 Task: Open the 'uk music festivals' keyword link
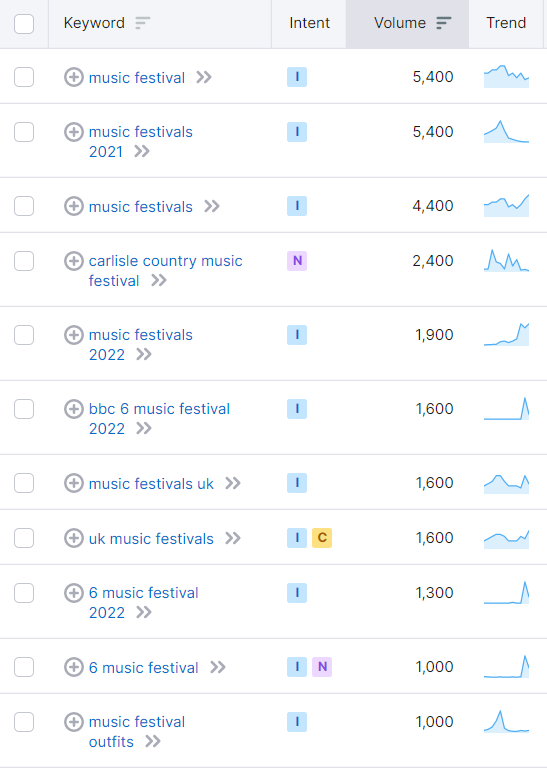click(x=151, y=539)
